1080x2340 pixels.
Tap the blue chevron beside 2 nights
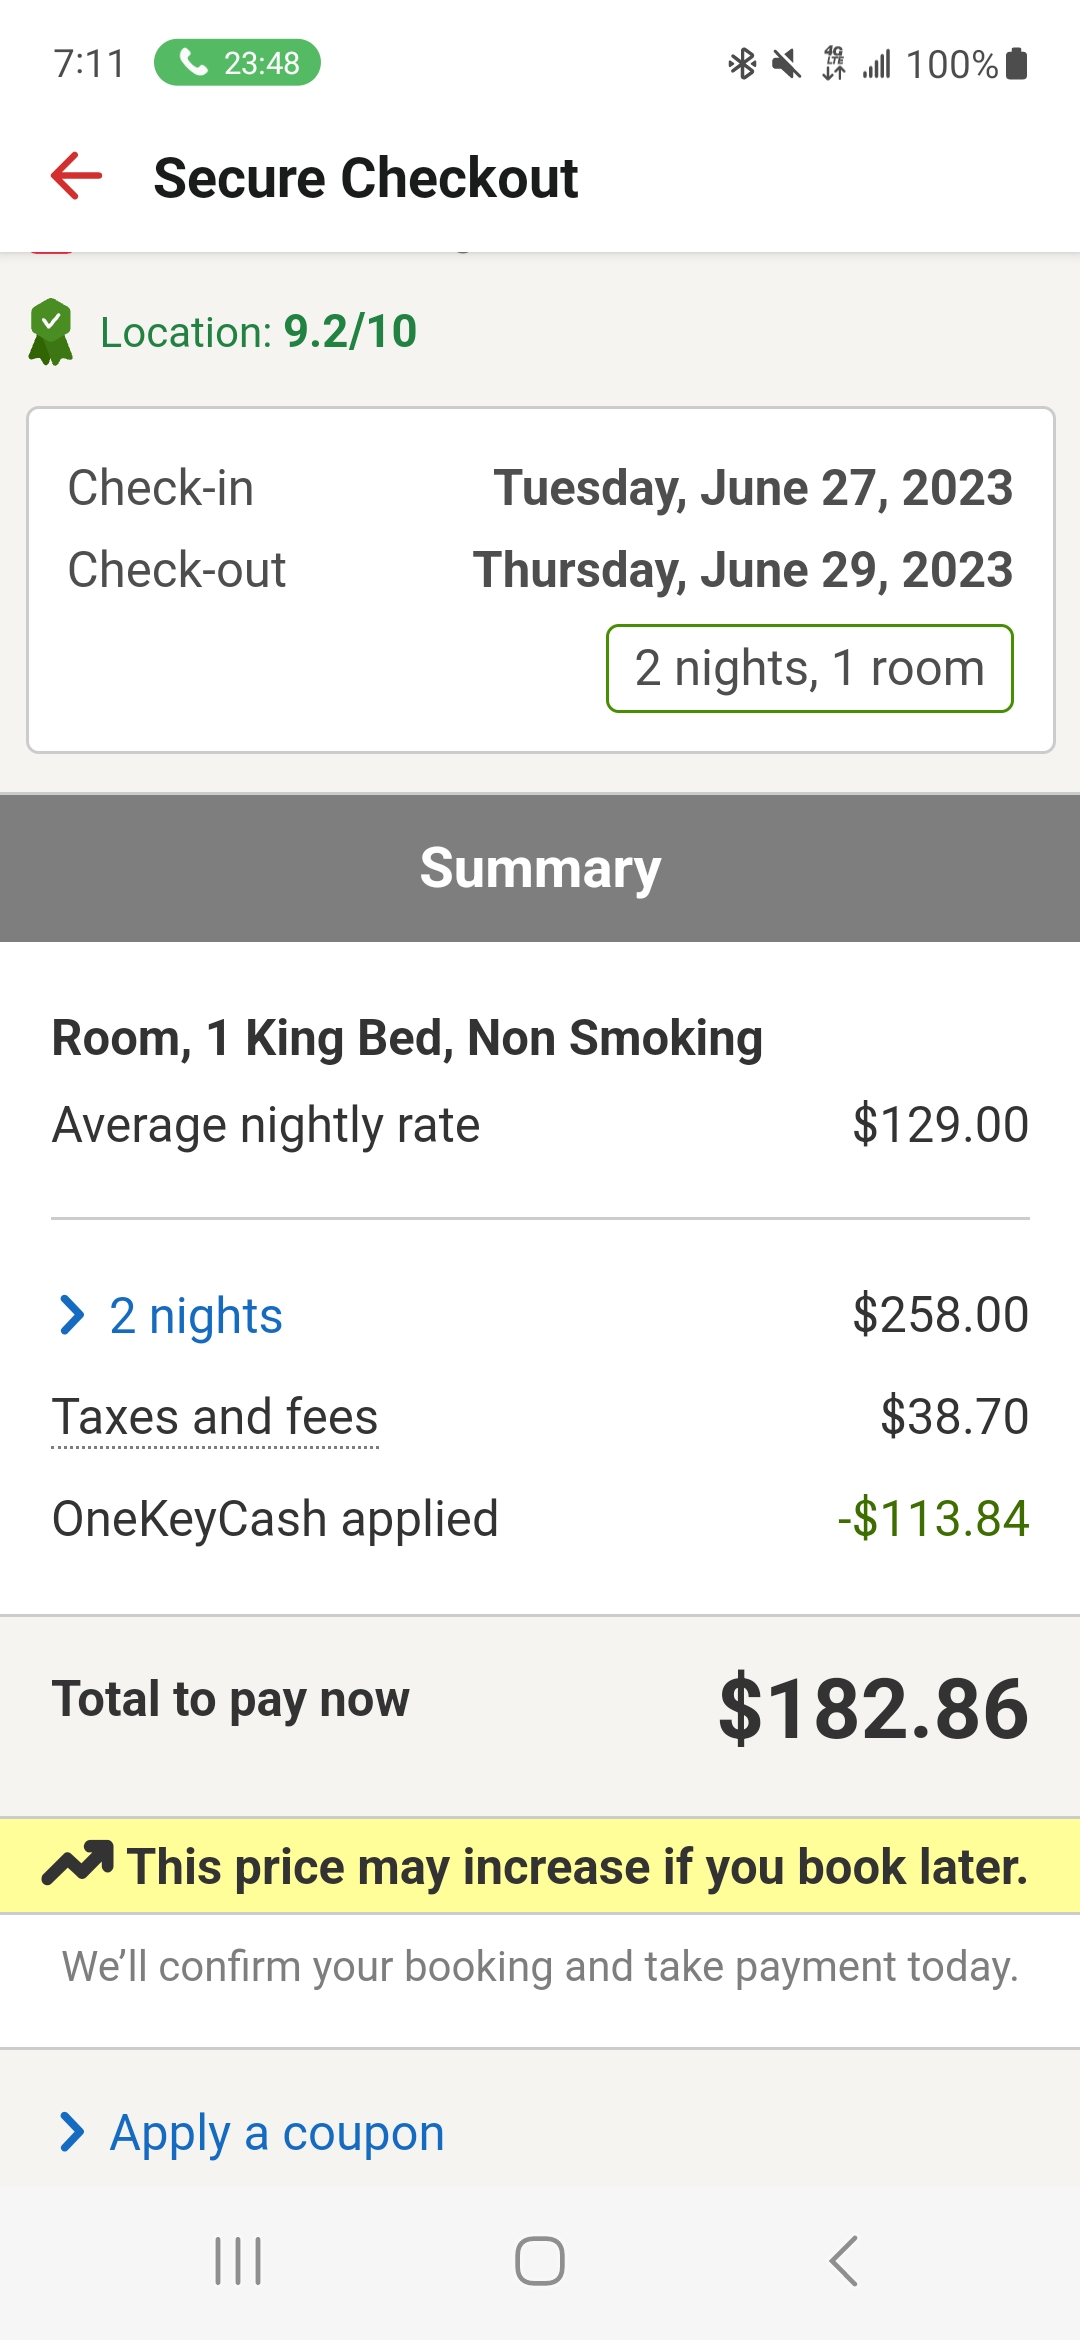point(72,1315)
